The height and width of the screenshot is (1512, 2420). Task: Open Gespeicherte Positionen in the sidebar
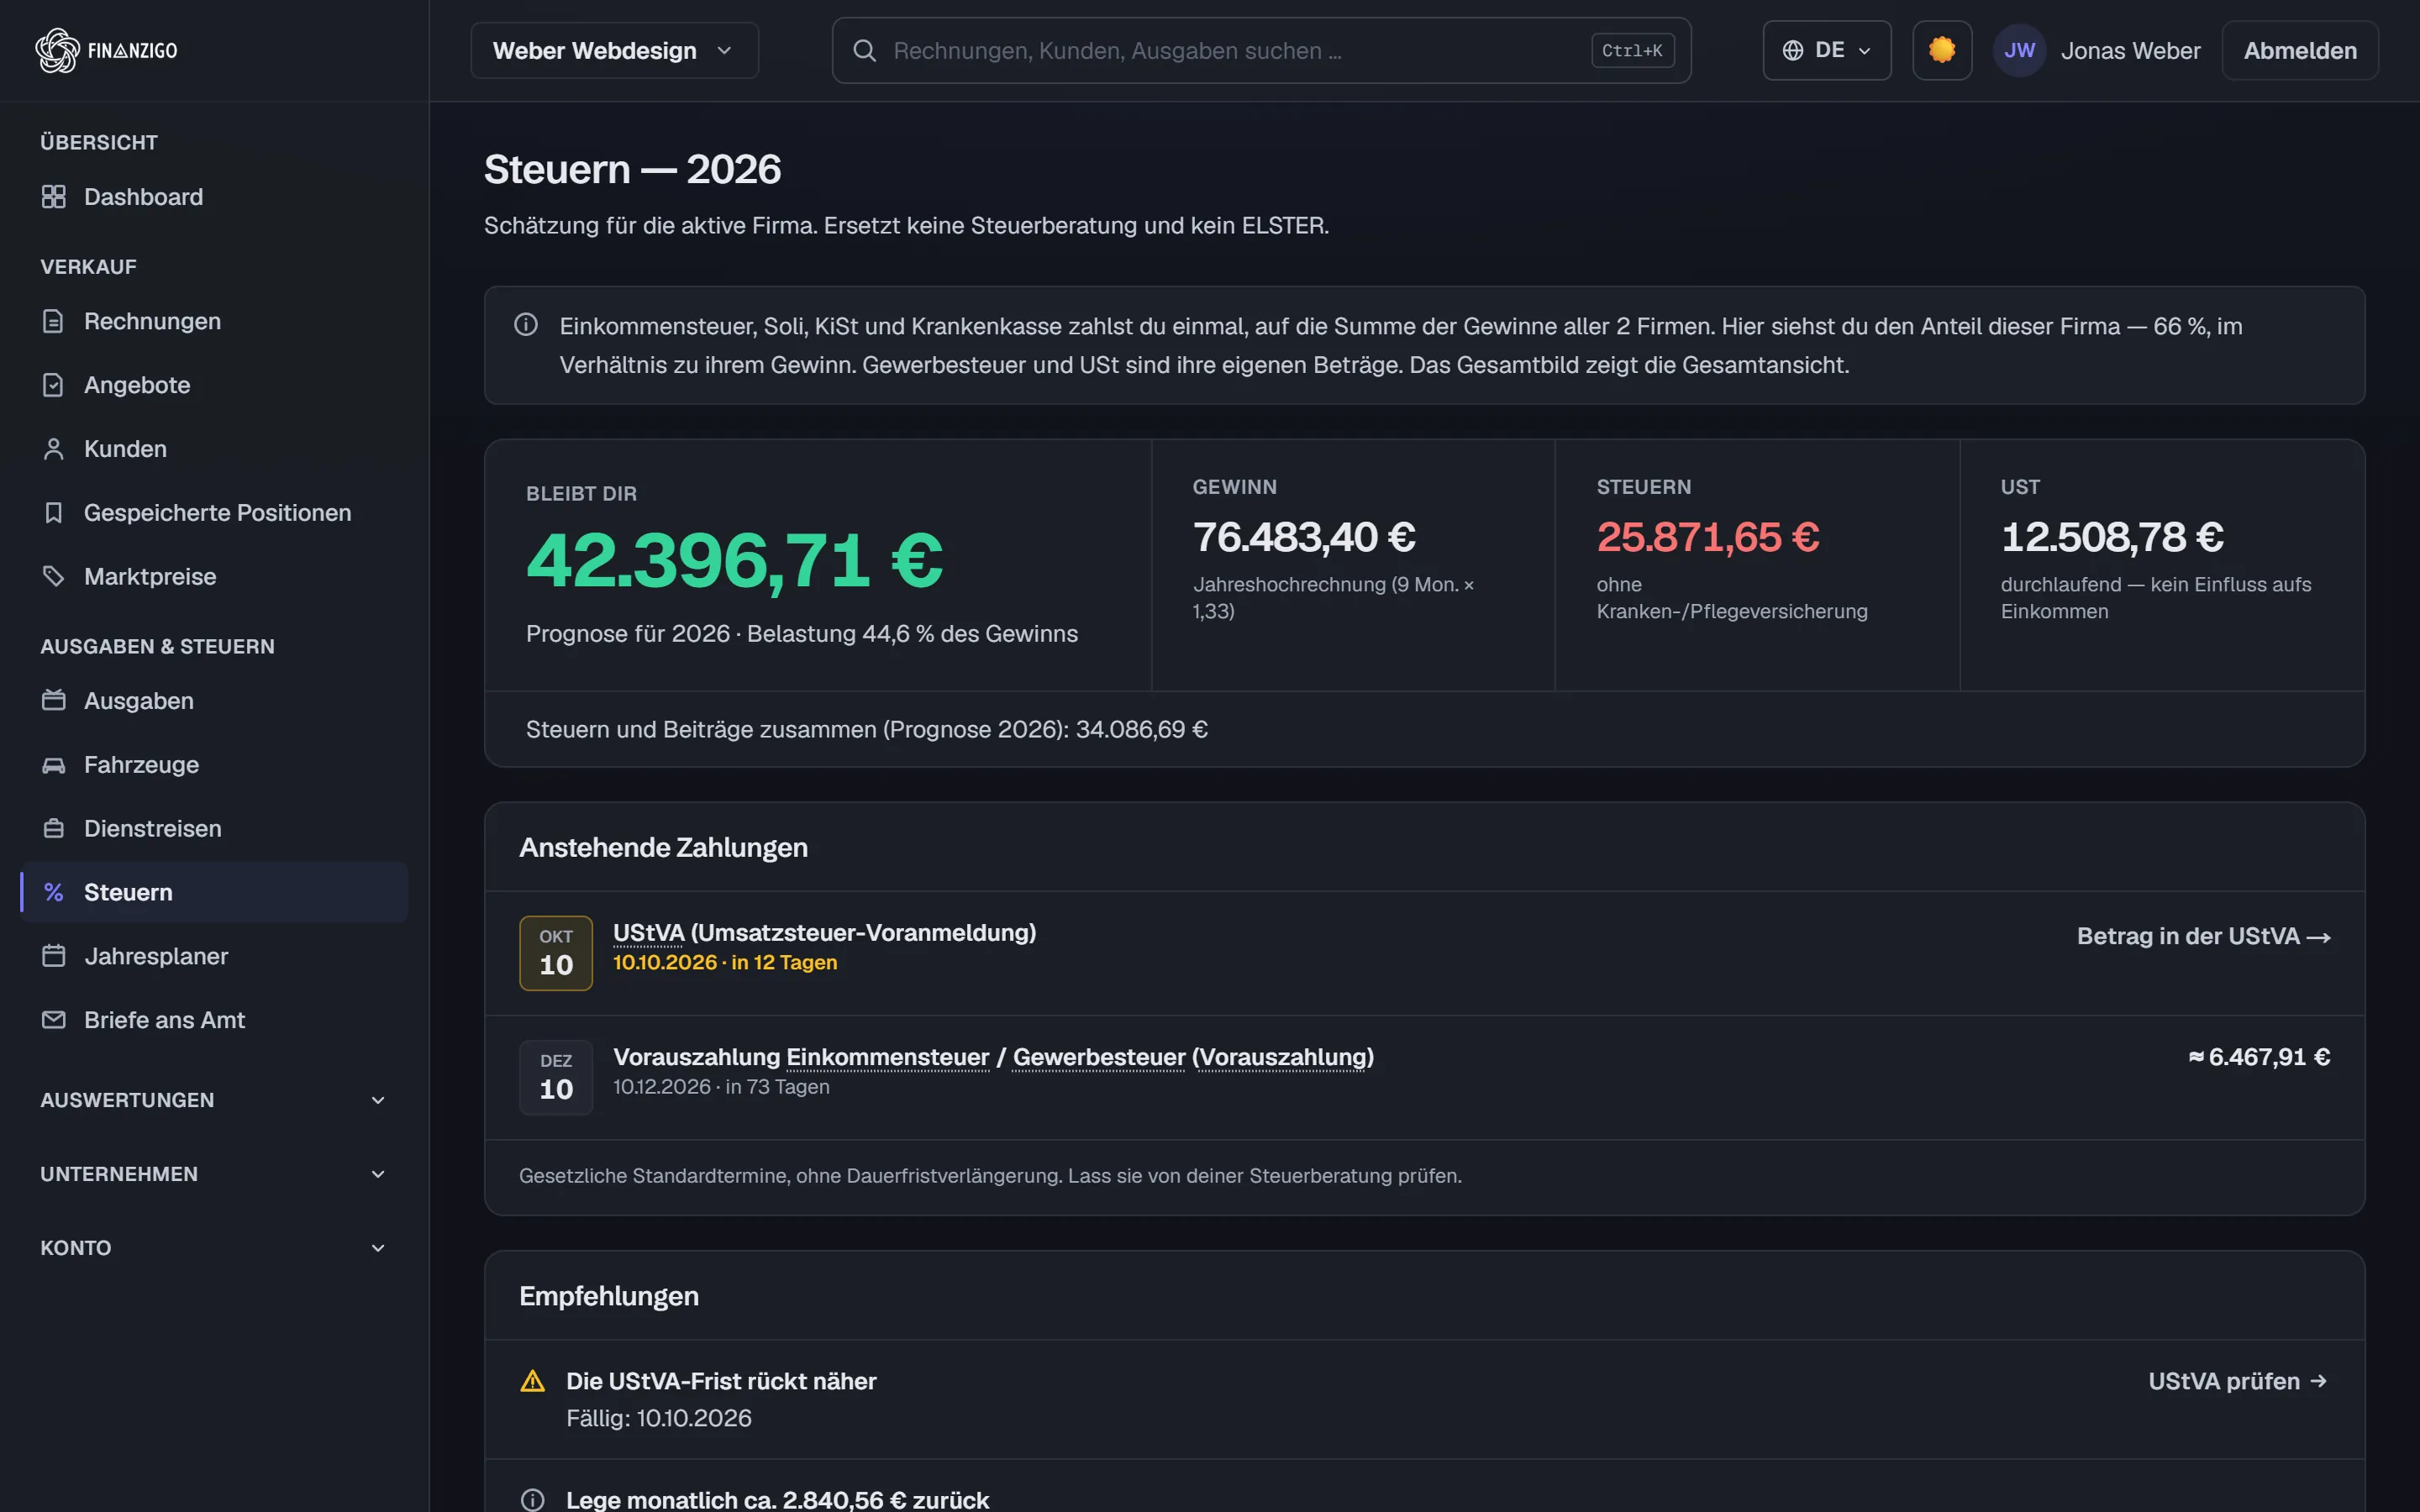[213, 513]
